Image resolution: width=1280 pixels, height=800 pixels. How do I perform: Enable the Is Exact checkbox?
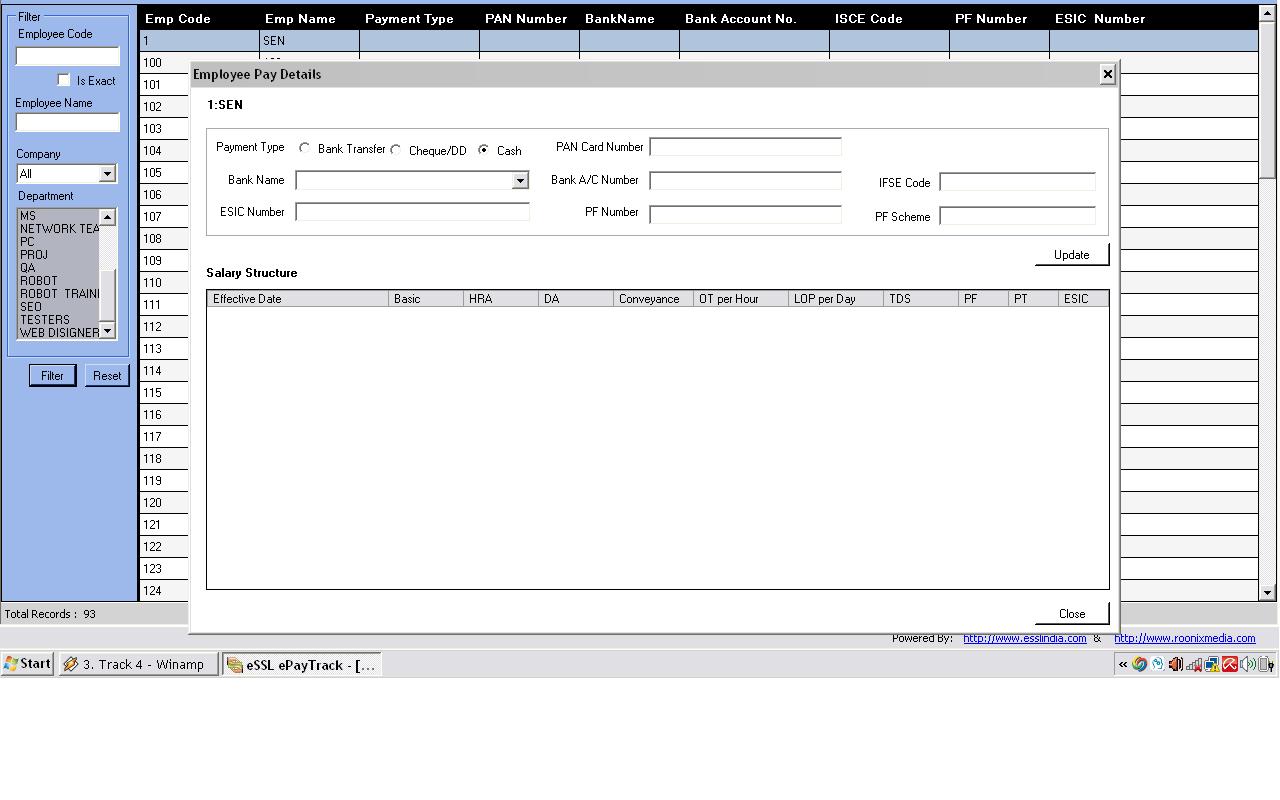(x=64, y=80)
